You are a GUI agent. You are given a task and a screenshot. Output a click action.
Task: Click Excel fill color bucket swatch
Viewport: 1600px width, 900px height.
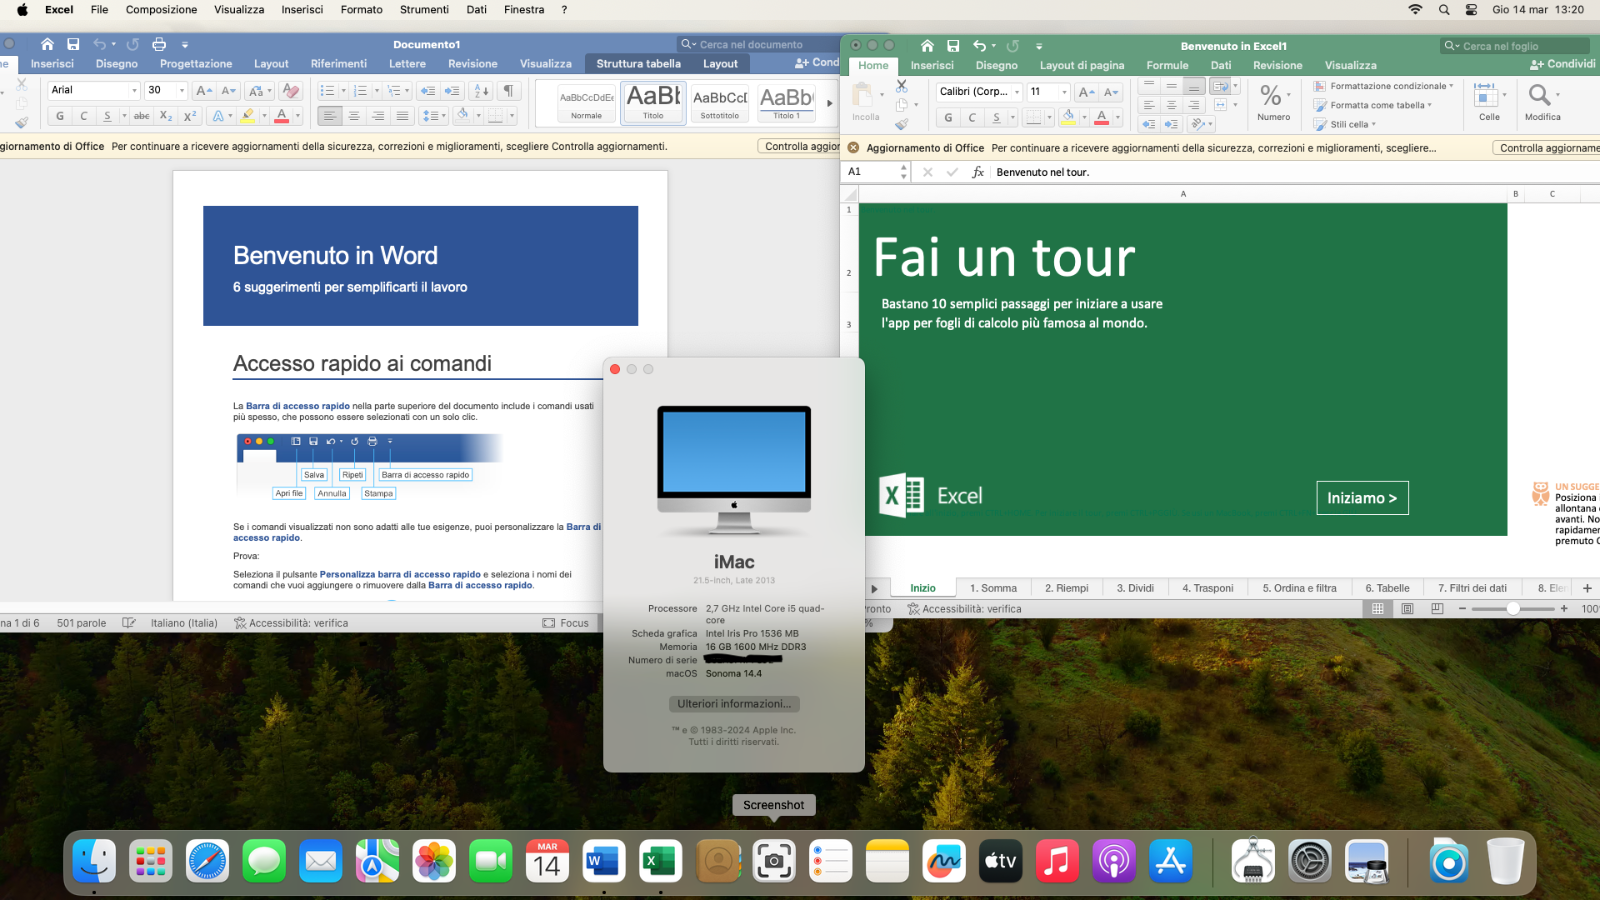tap(1068, 118)
